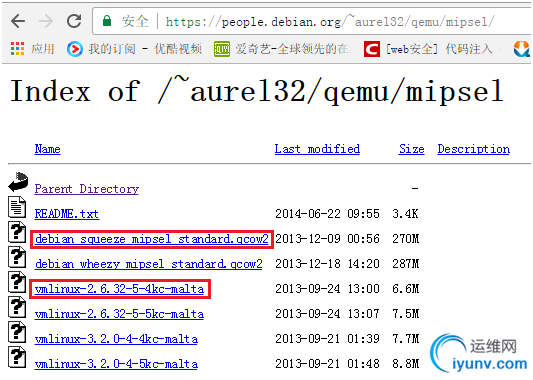This screenshot has height=380, width=533.
Task: Open the 应用 bookmark label
Action: [x=42, y=49]
